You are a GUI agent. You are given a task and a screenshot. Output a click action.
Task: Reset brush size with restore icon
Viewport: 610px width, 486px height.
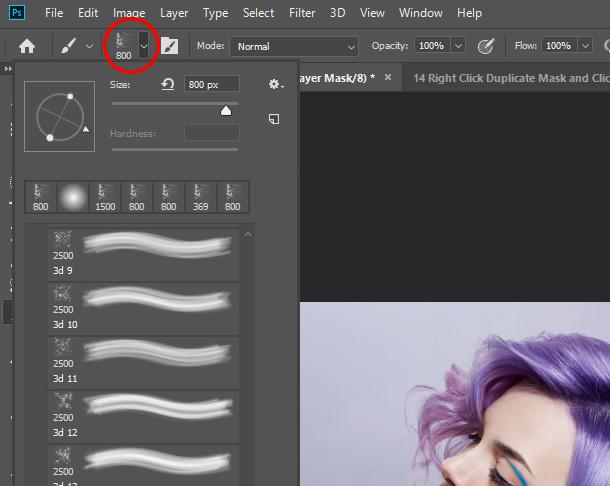(168, 84)
